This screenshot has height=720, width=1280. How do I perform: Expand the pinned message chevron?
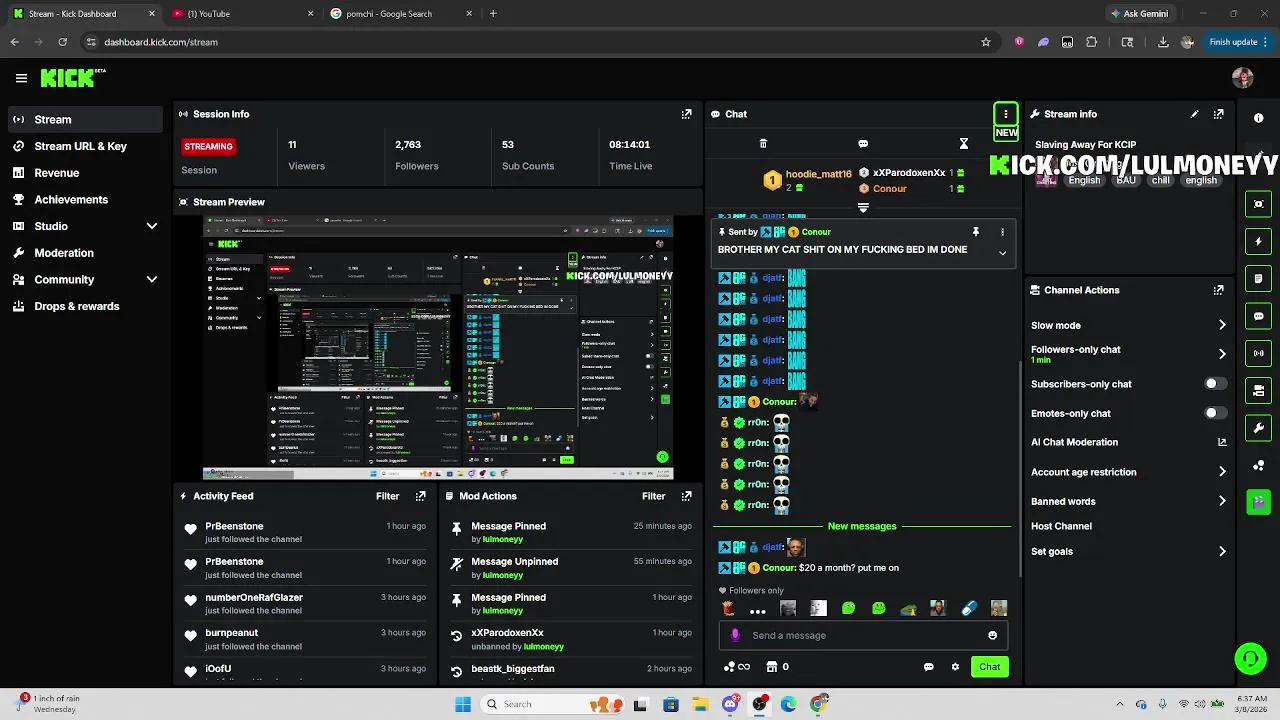tap(1002, 253)
